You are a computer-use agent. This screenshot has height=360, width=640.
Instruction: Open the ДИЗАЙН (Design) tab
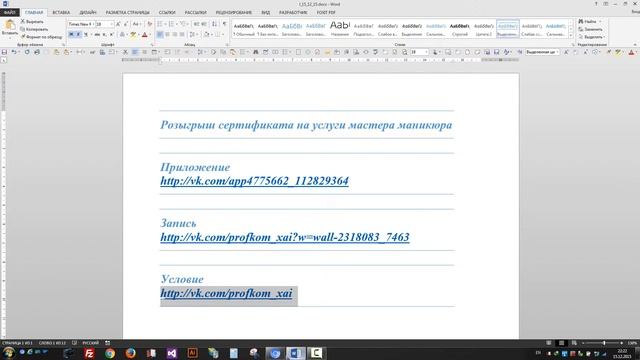tap(88, 12)
